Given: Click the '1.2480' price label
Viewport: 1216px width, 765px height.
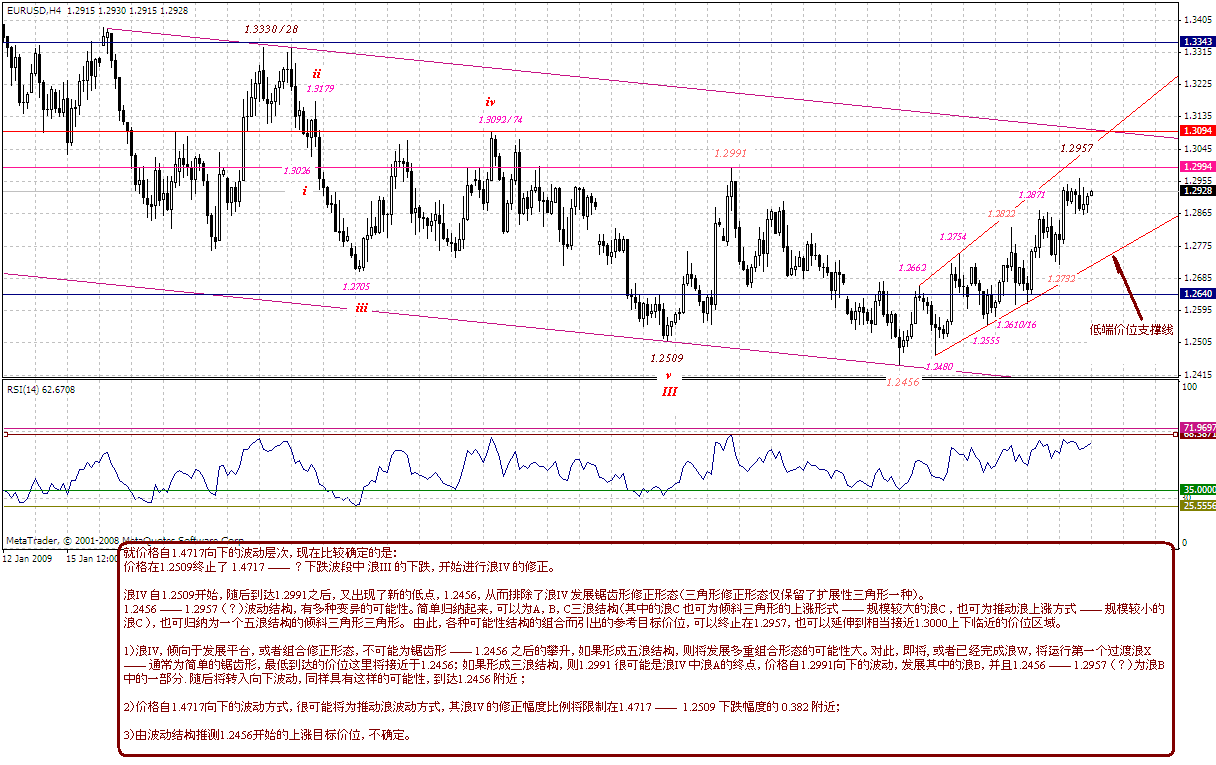Looking at the screenshot, I should pos(939,367).
